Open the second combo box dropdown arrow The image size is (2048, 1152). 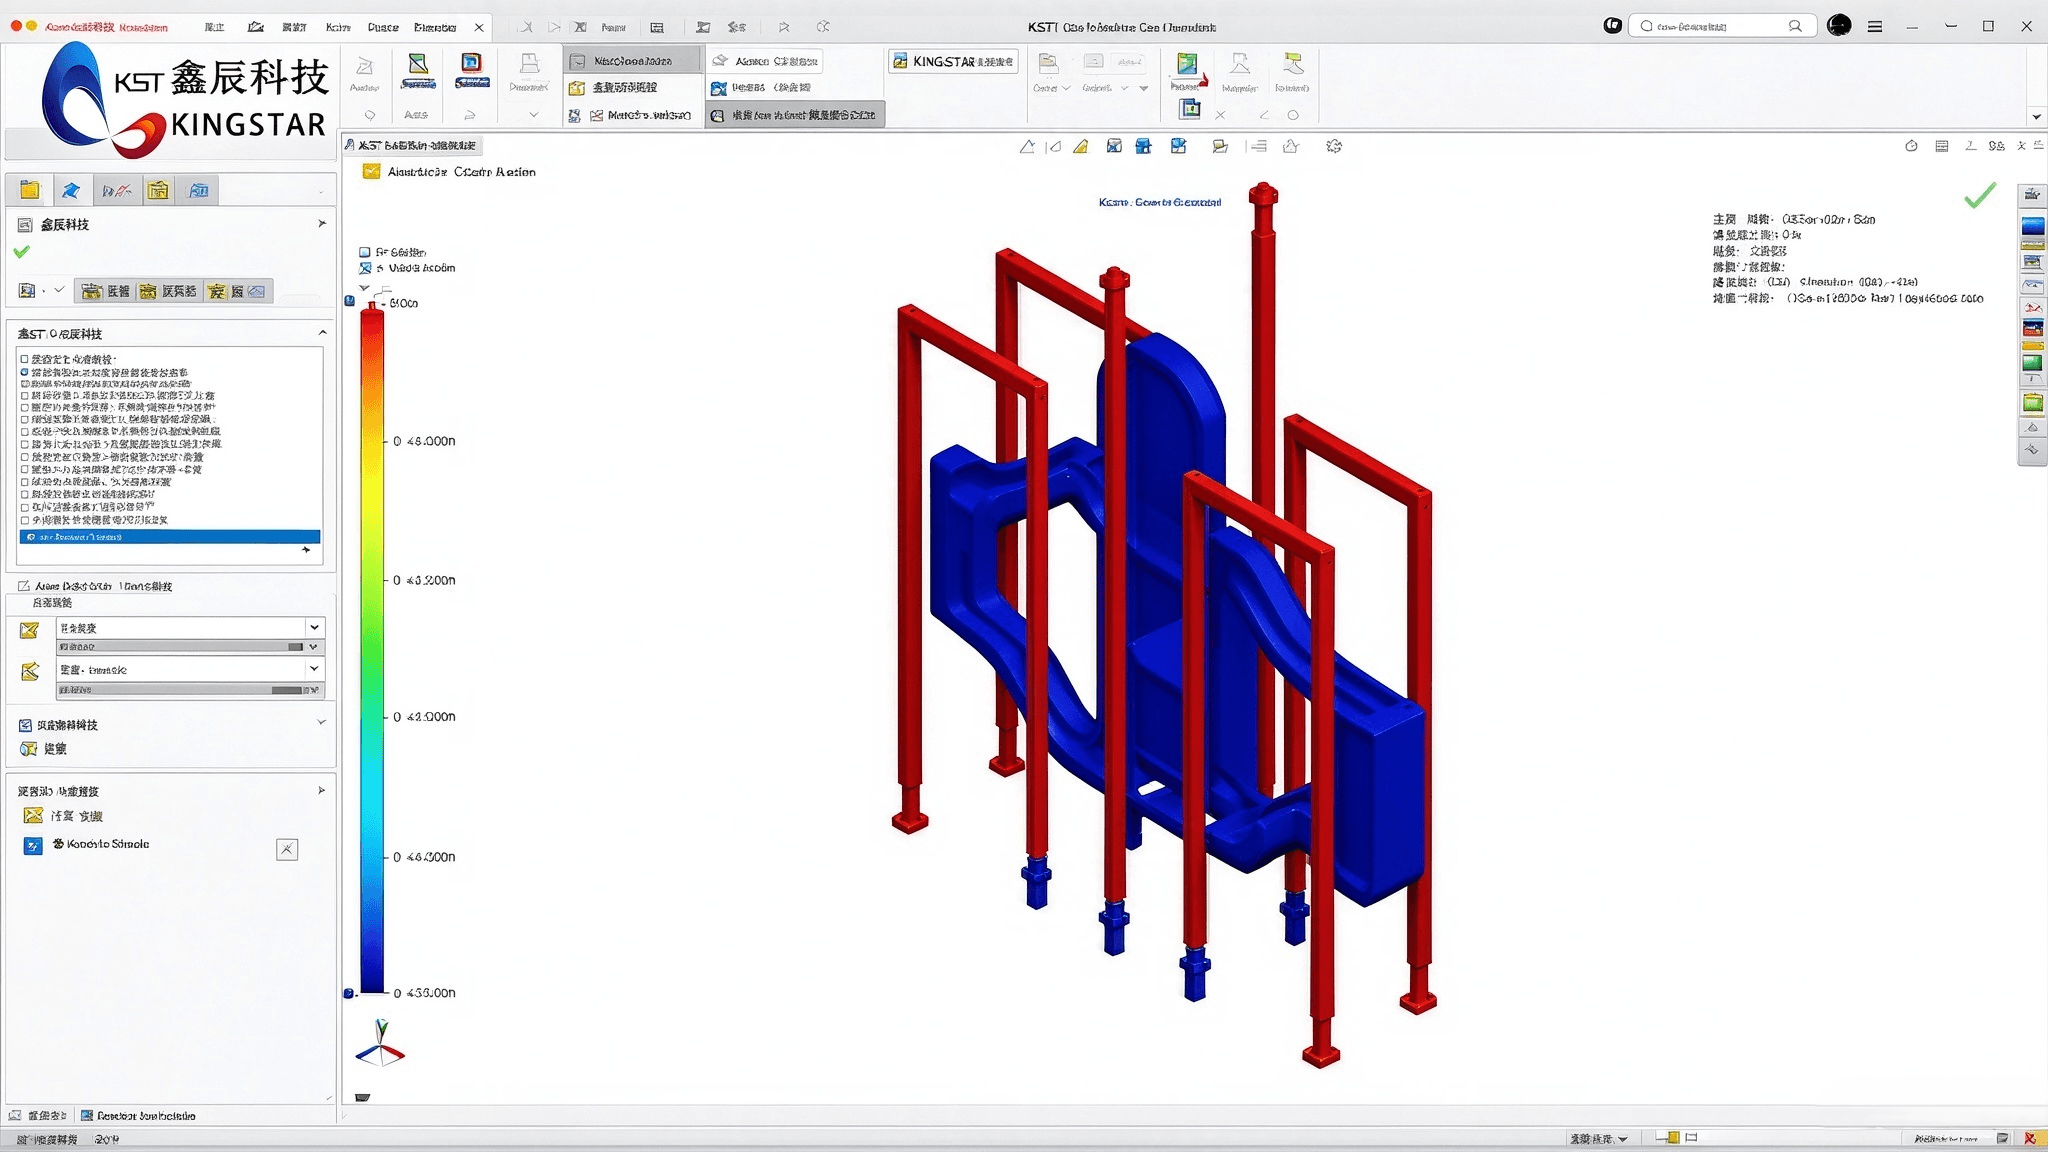tap(314, 669)
